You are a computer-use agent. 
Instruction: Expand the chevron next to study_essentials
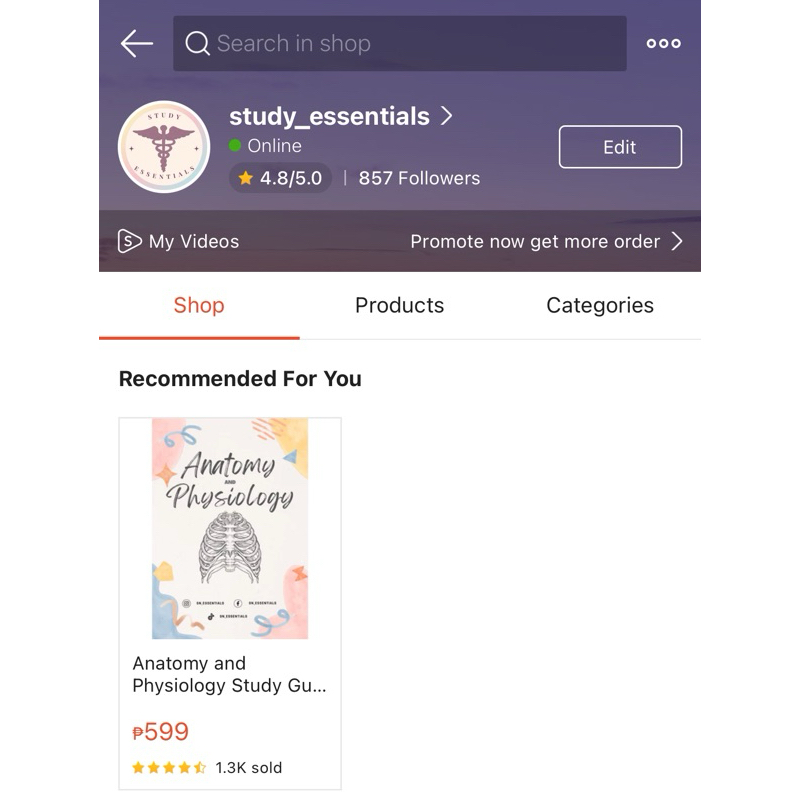447,116
